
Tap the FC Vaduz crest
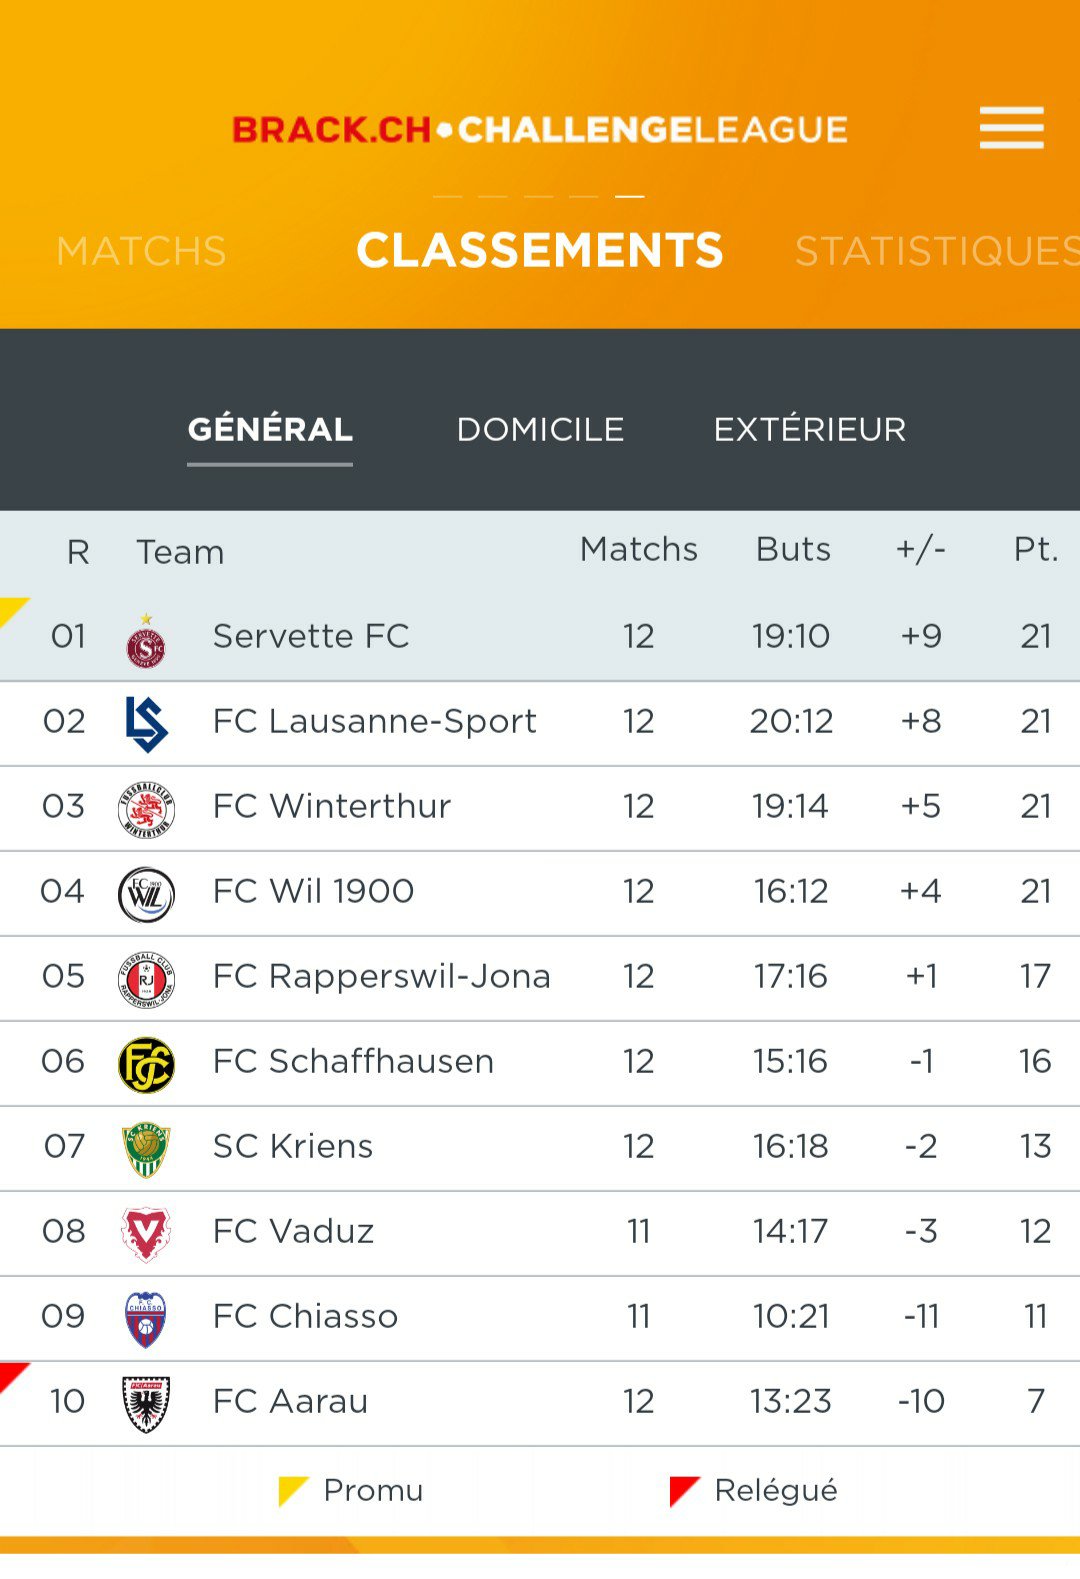click(146, 1234)
